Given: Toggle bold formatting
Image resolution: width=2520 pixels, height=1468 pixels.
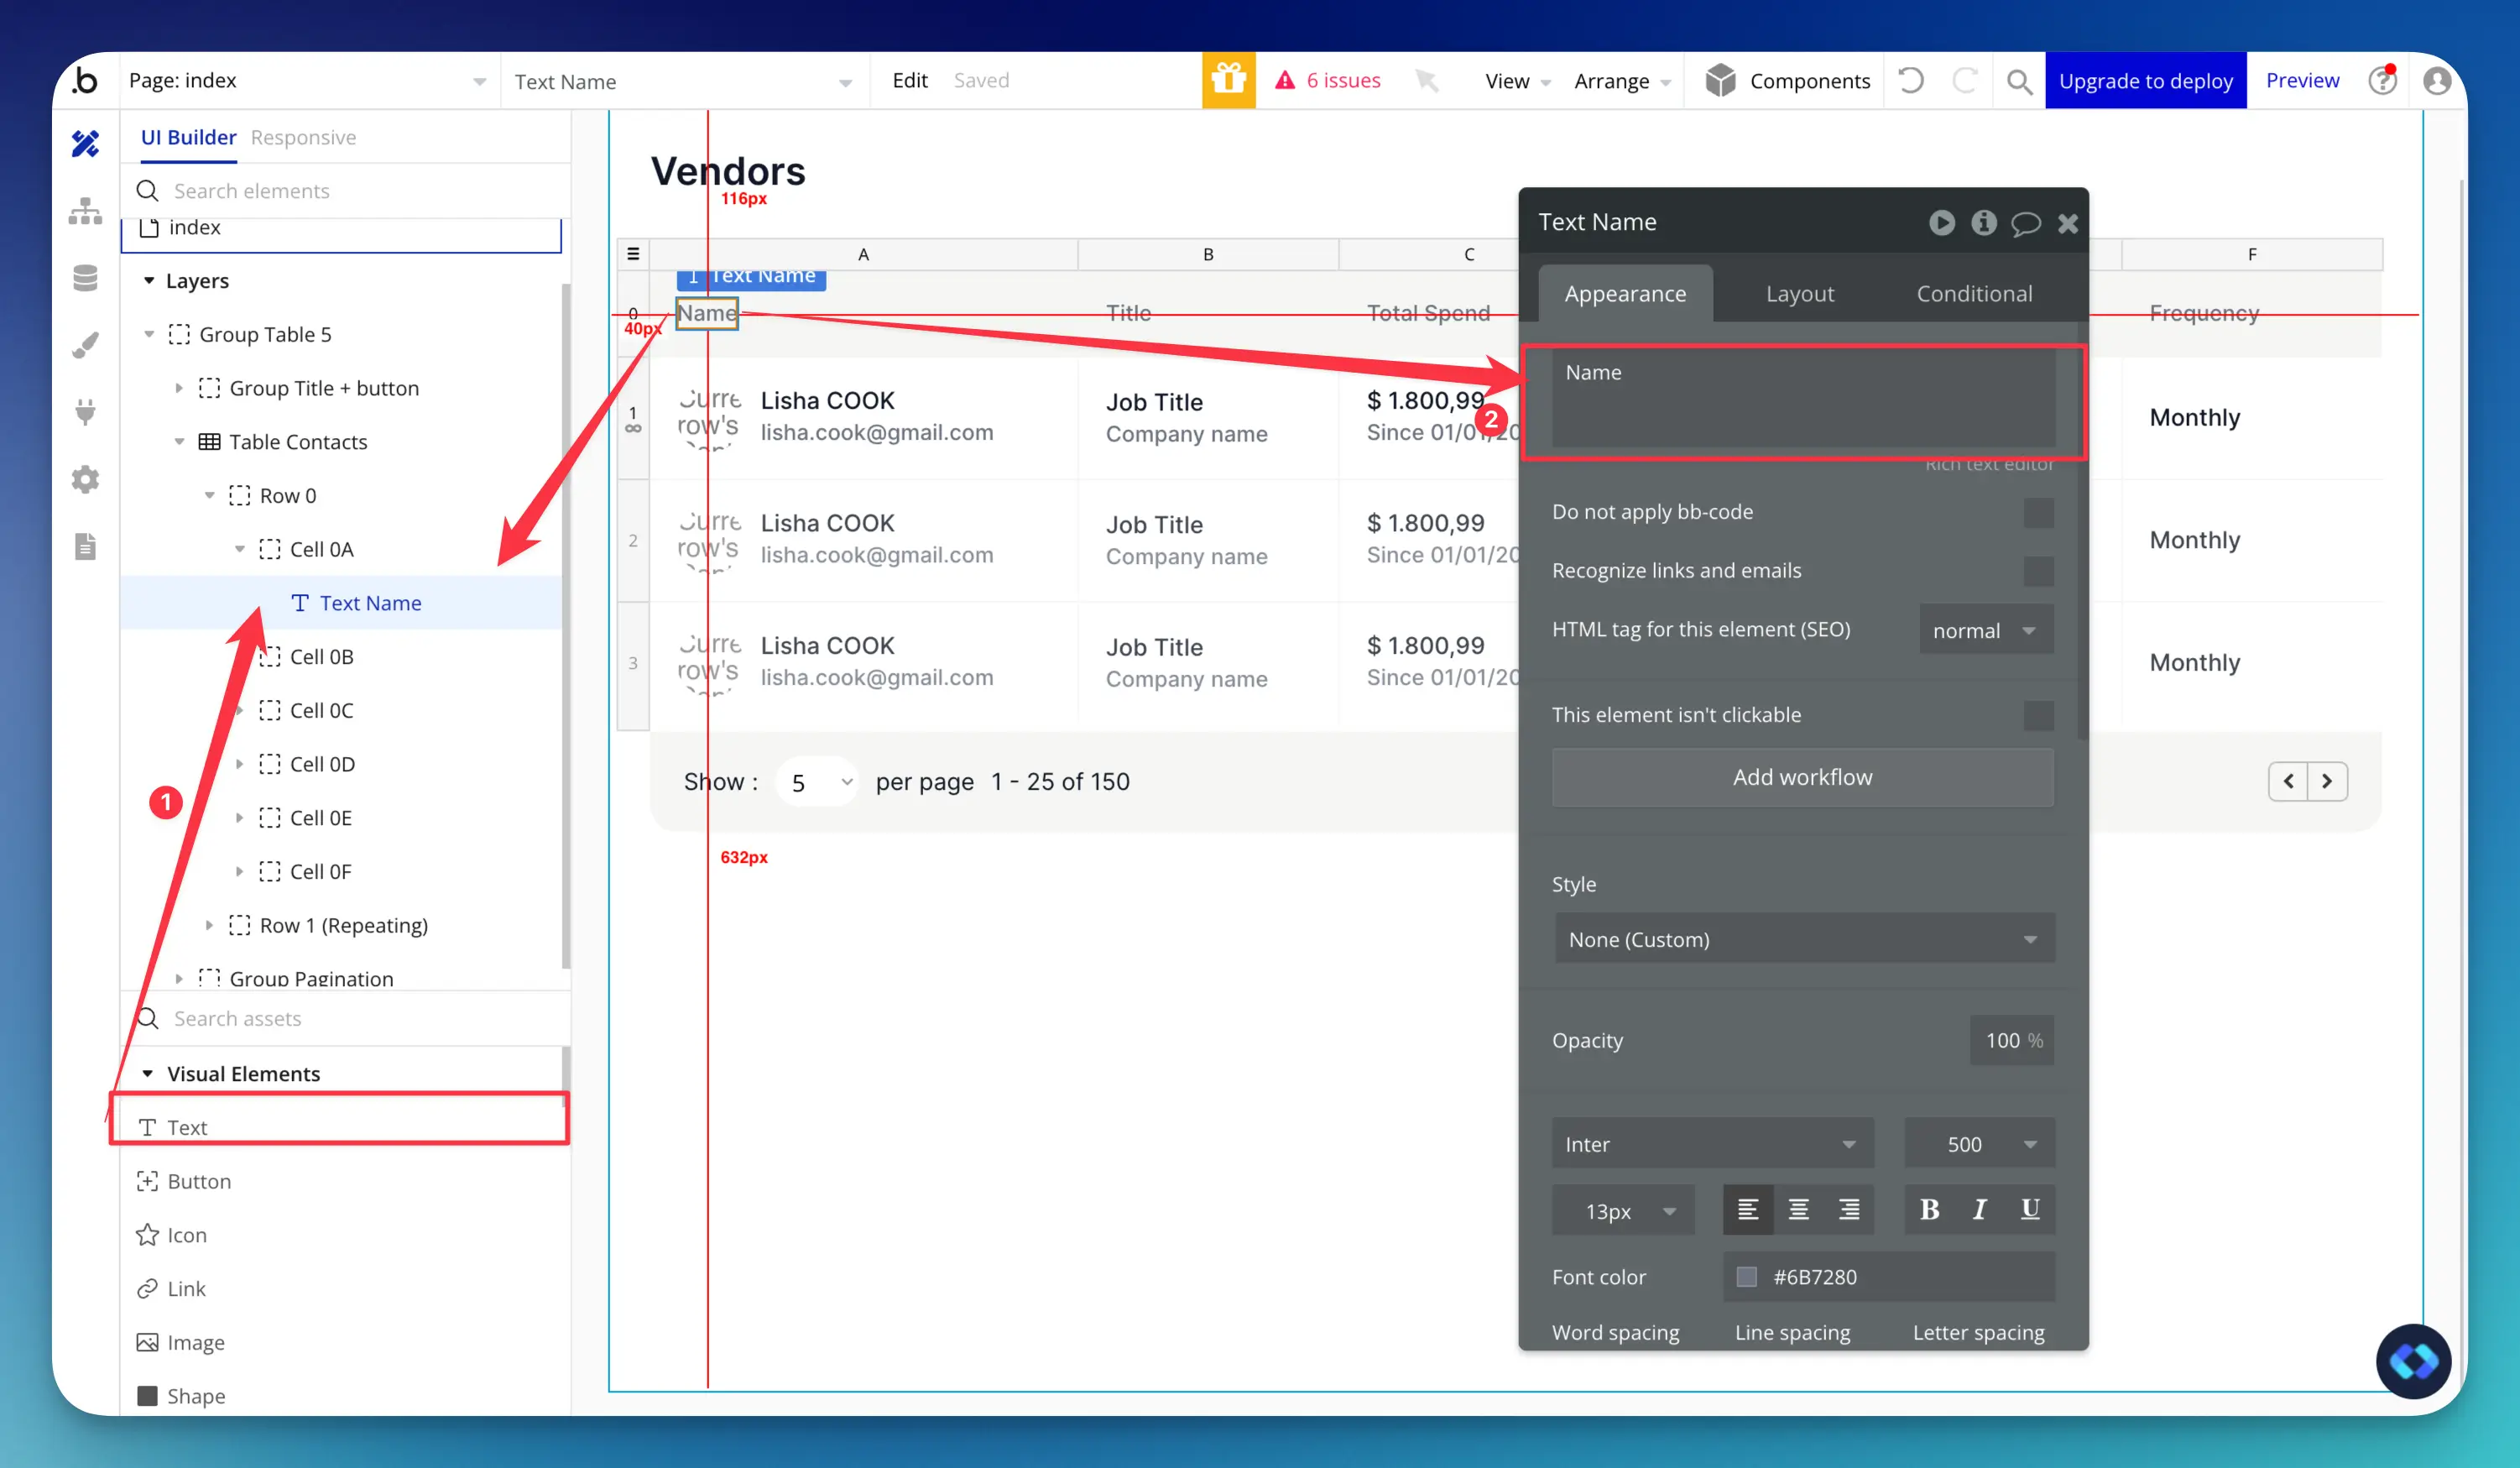Looking at the screenshot, I should point(1930,1210).
